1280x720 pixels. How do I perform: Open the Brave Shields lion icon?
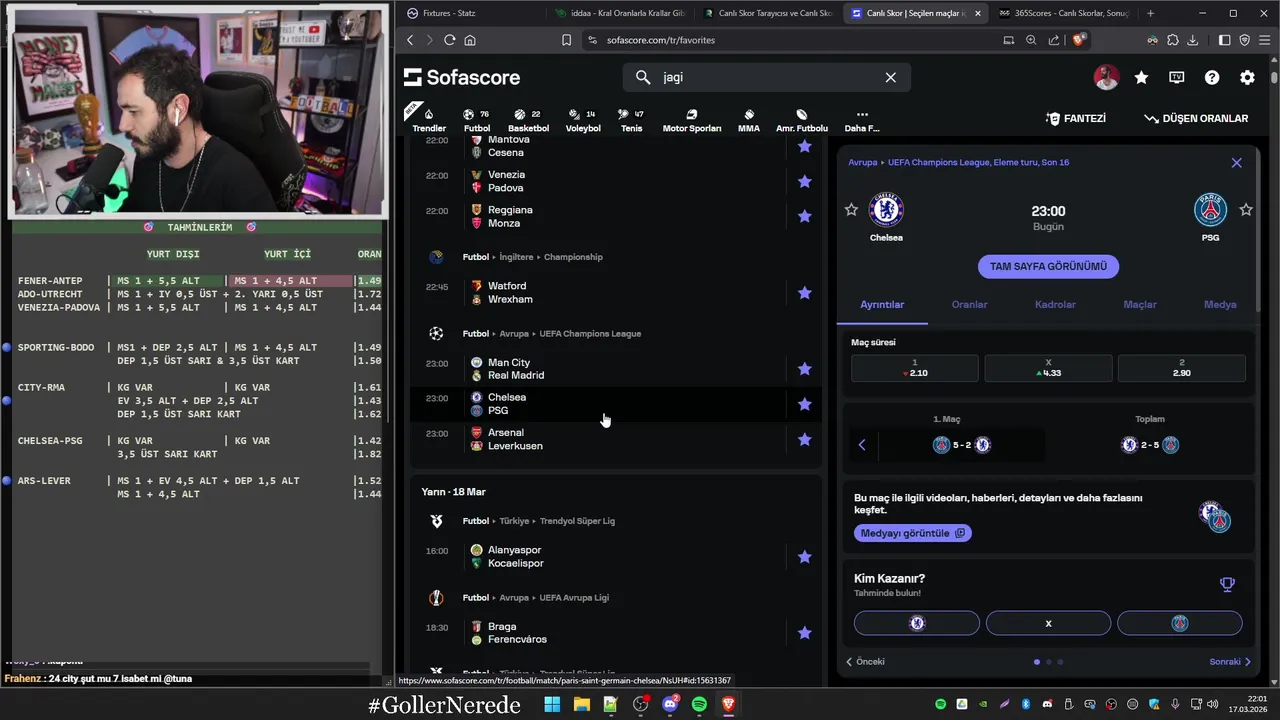tap(1078, 40)
